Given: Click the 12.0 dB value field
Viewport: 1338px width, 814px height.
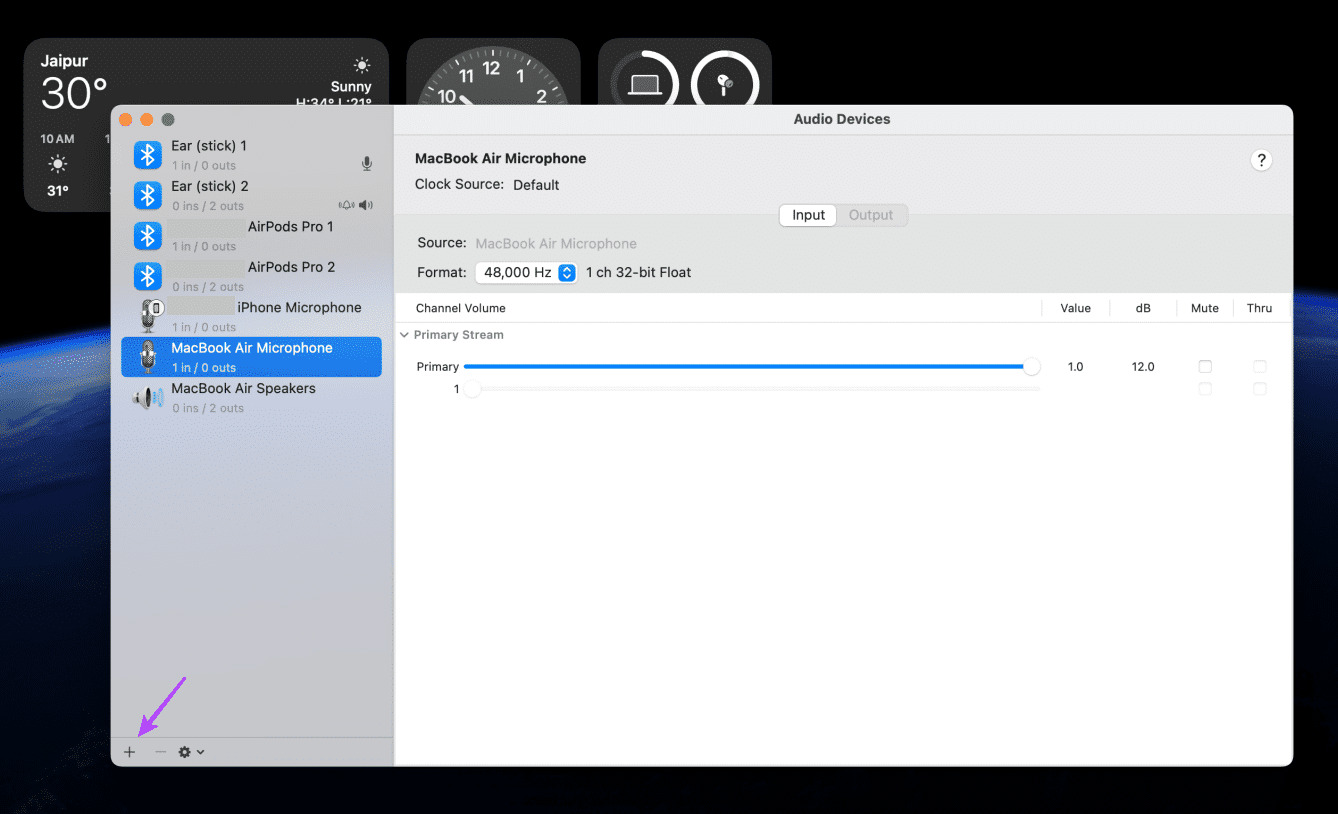Looking at the screenshot, I should (1143, 367).
